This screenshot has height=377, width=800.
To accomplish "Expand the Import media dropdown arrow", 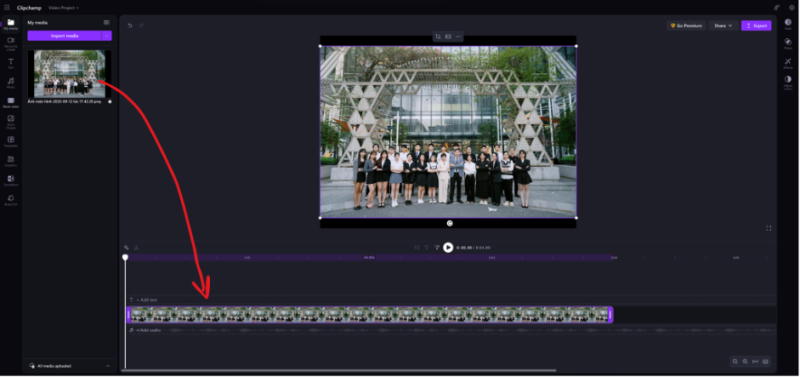I will pyautogui.click(x=107, y=36).
